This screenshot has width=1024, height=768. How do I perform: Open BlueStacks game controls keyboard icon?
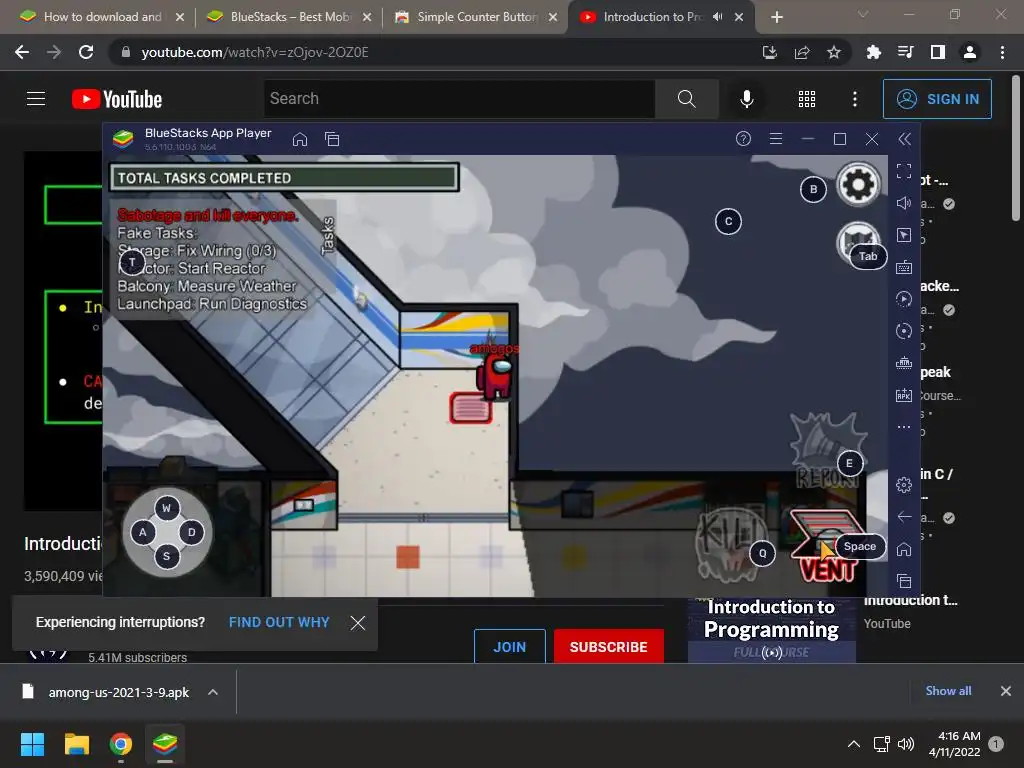(x=904, y=267)
